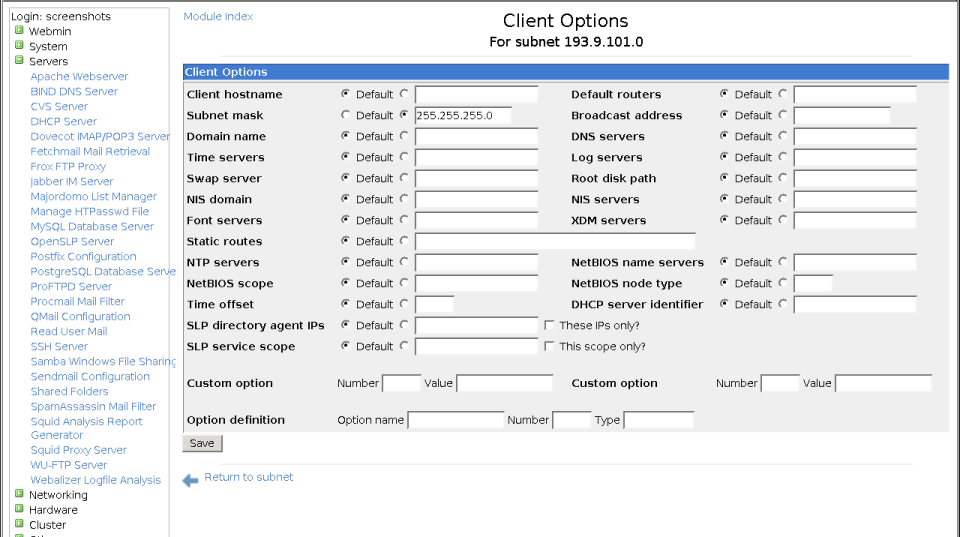Check the This scope only checkbox
Viewport: 960px width, 537px height.
549,346
